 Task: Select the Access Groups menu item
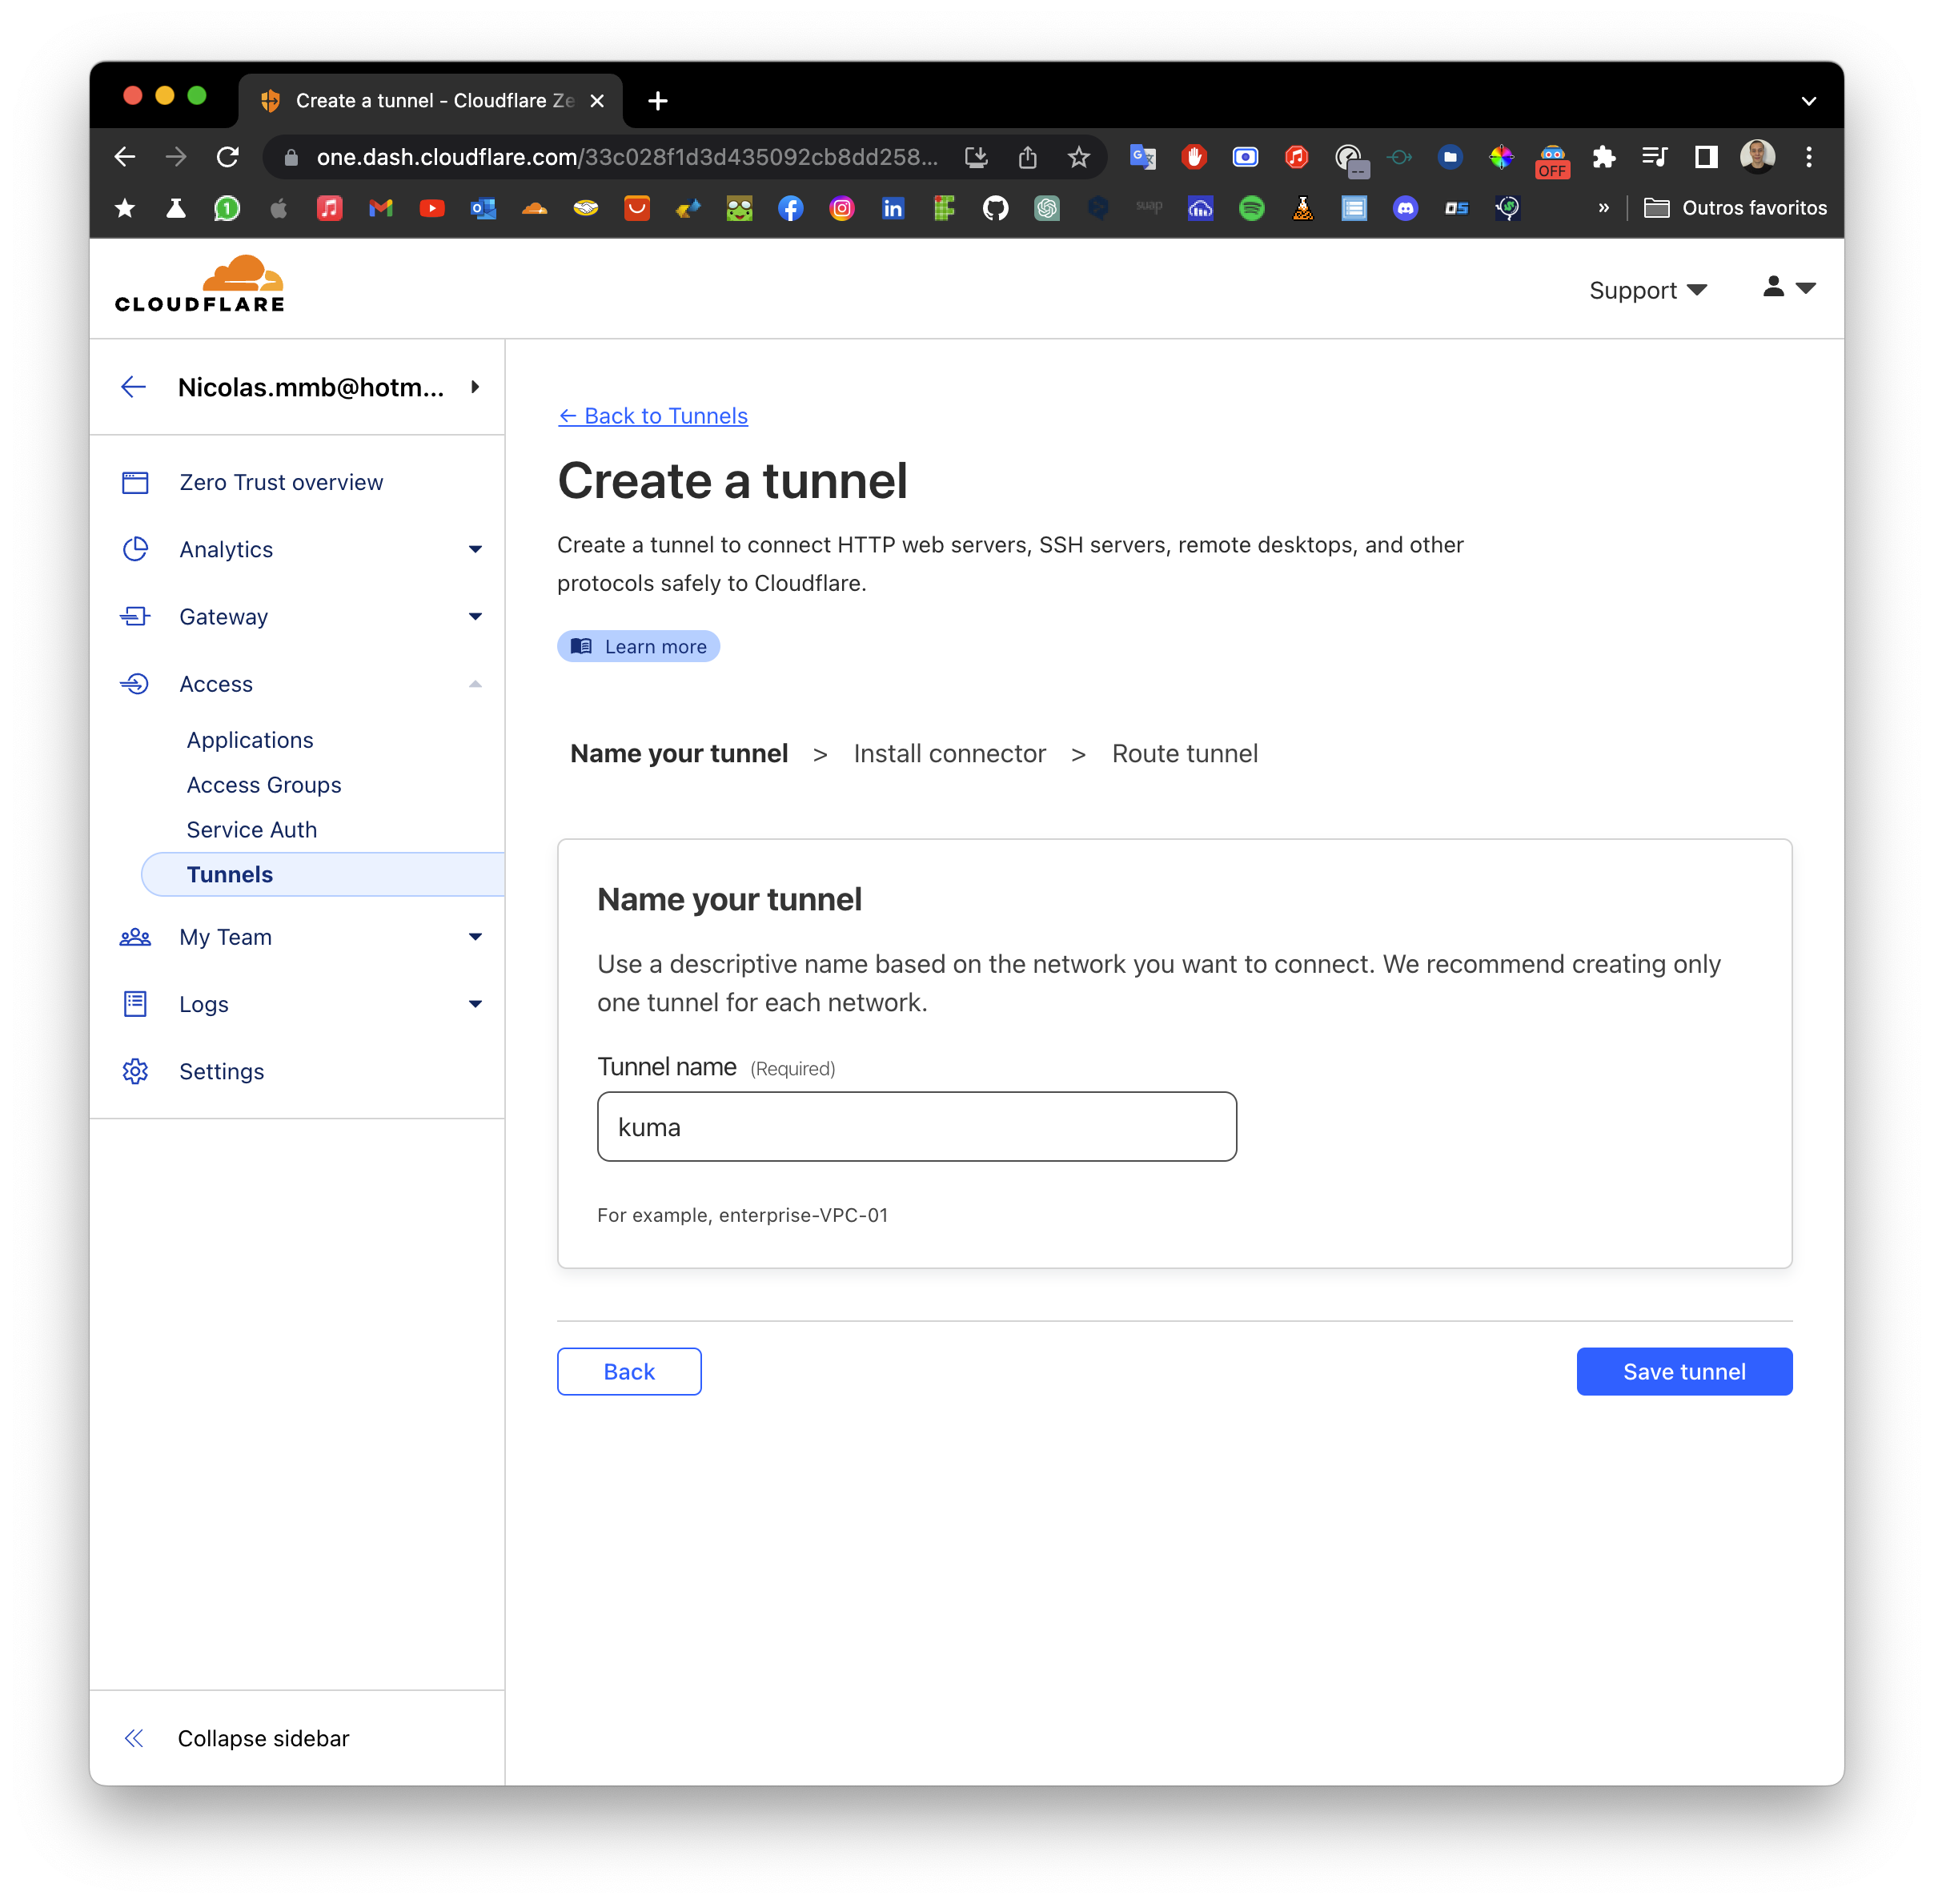[265, 783]
